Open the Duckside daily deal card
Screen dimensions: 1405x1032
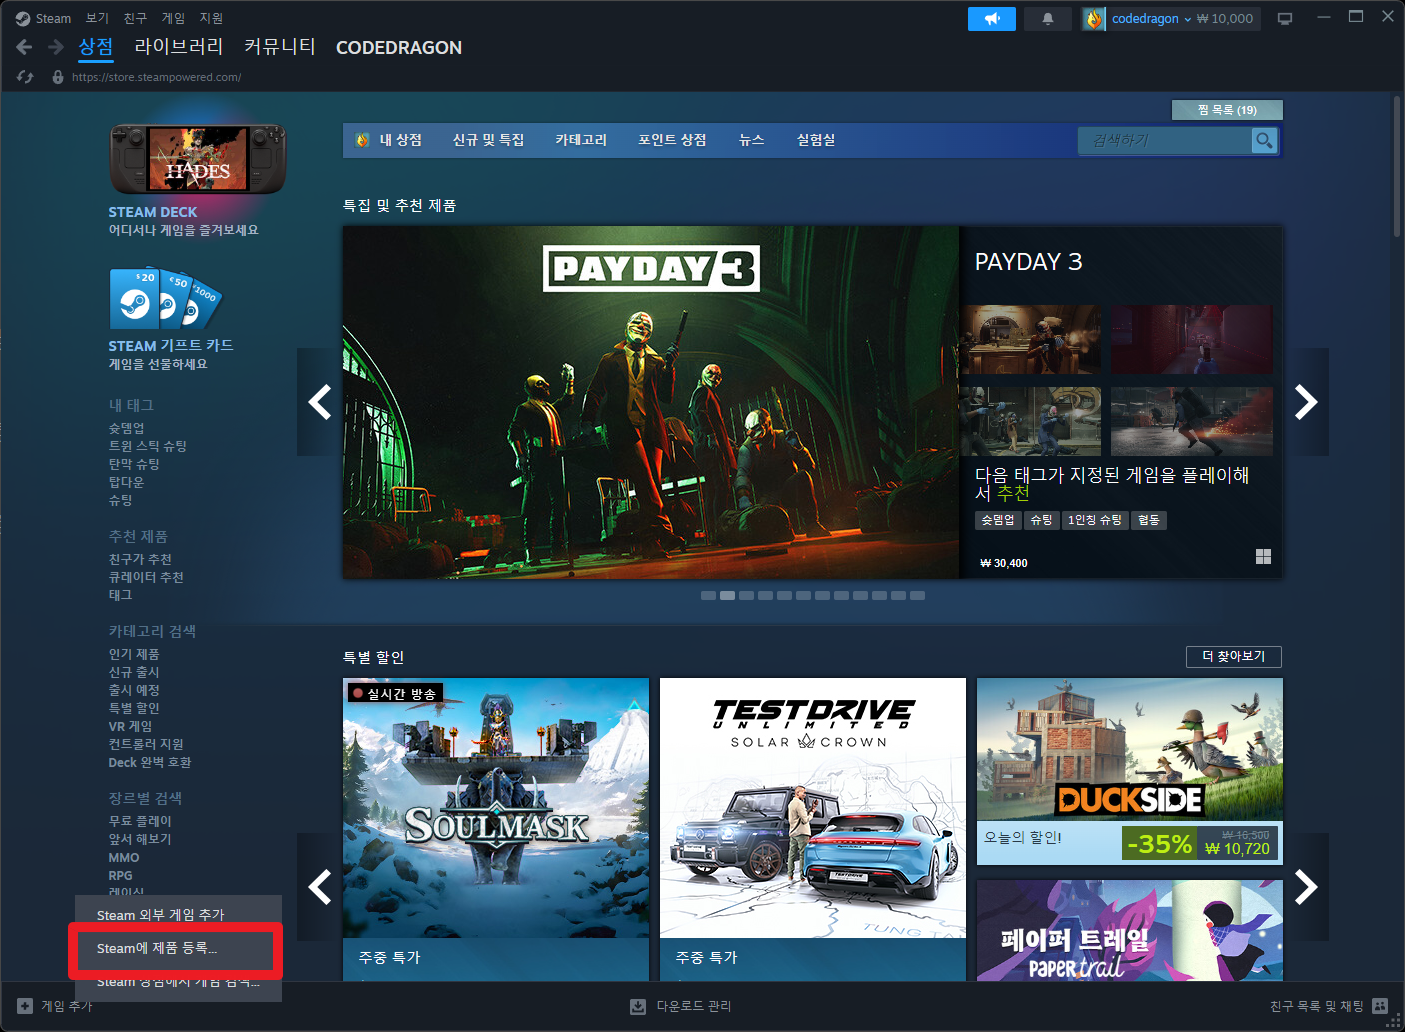[x=1130, y=771]
